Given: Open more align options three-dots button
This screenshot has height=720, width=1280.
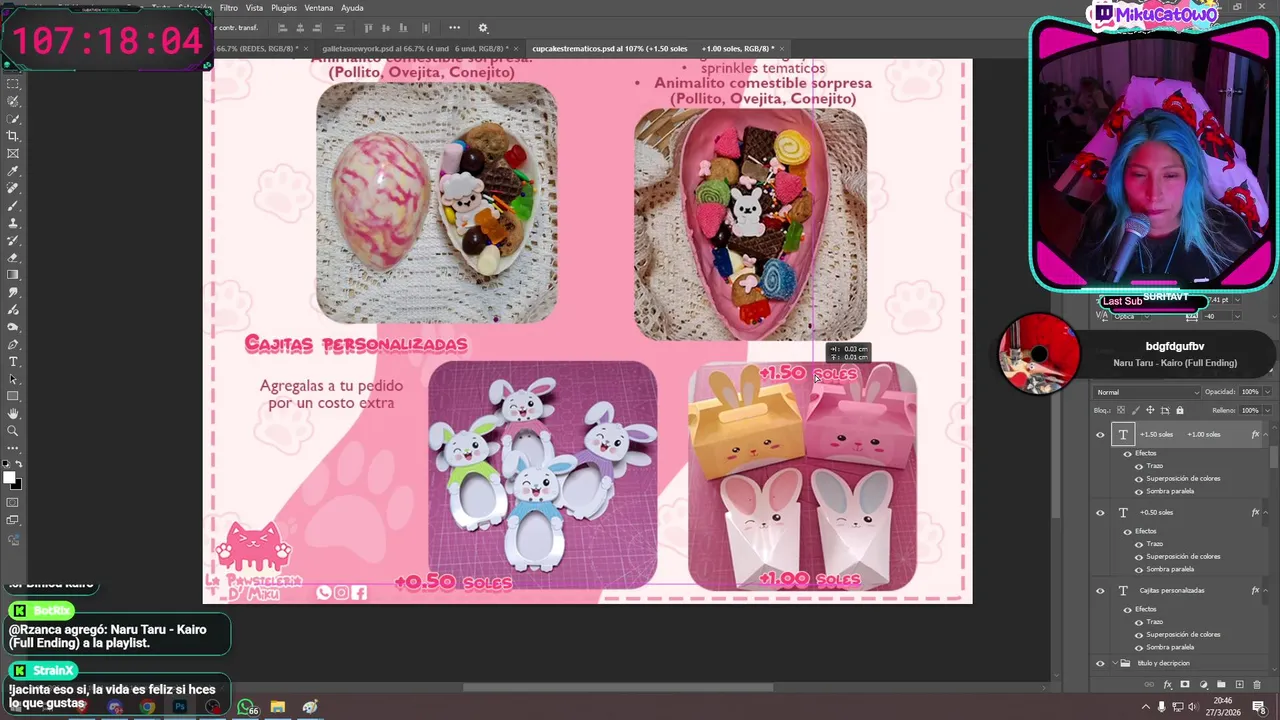Looking at the screenshot, I should [x=454, y=28].
